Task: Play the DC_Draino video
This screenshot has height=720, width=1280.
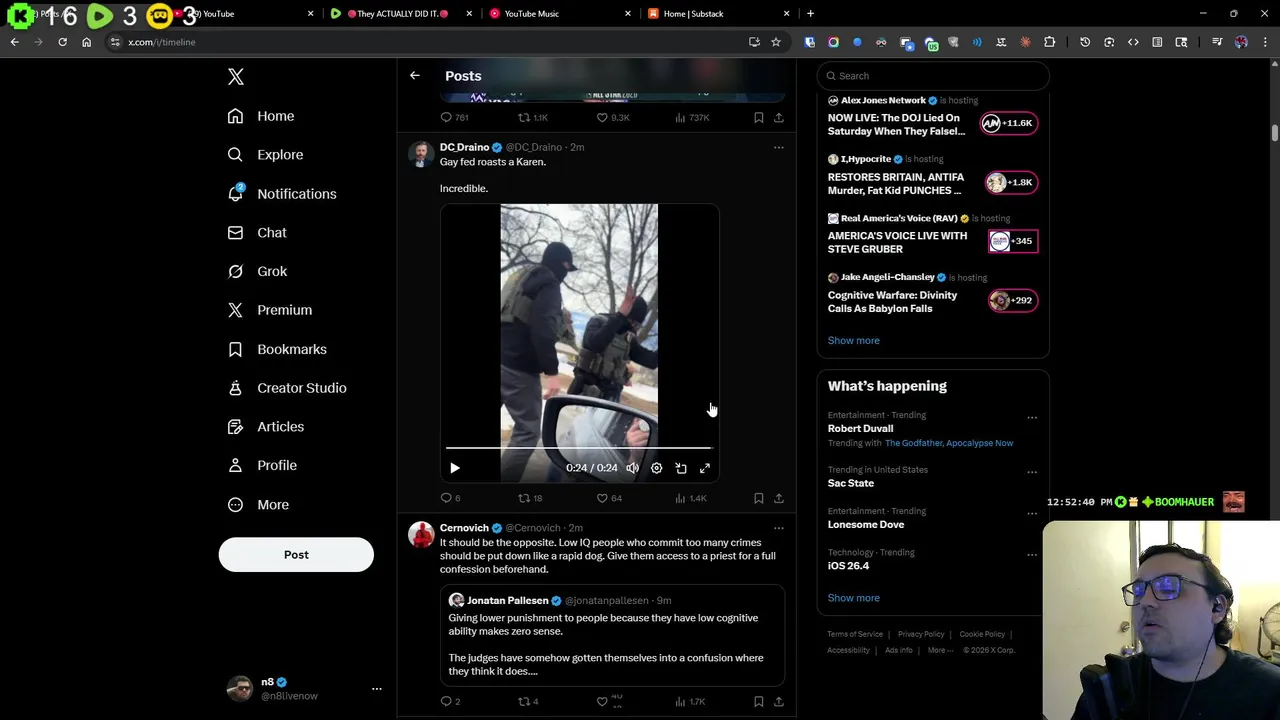Action: 455,468
